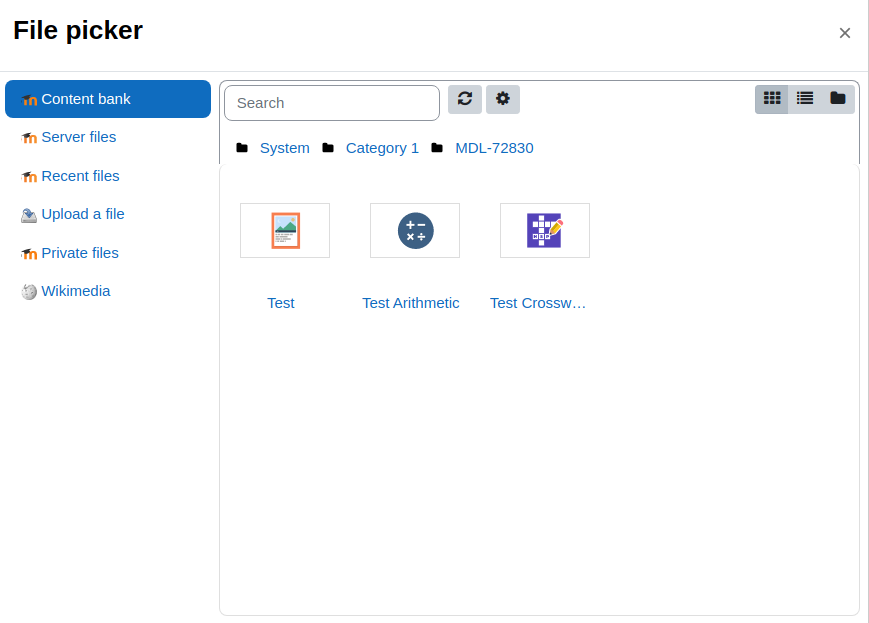869x623 pixels.
Task: Click the Test Crossw… file name
Action: tap(538, 303)
